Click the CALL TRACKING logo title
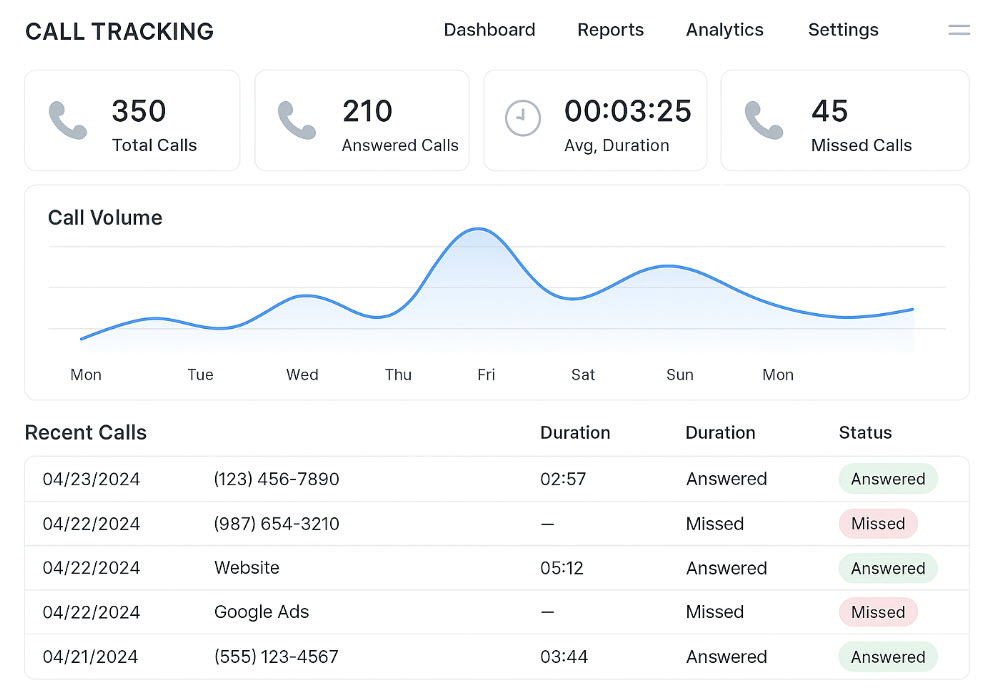The image size is (1004, 694). tap(119, 31)
